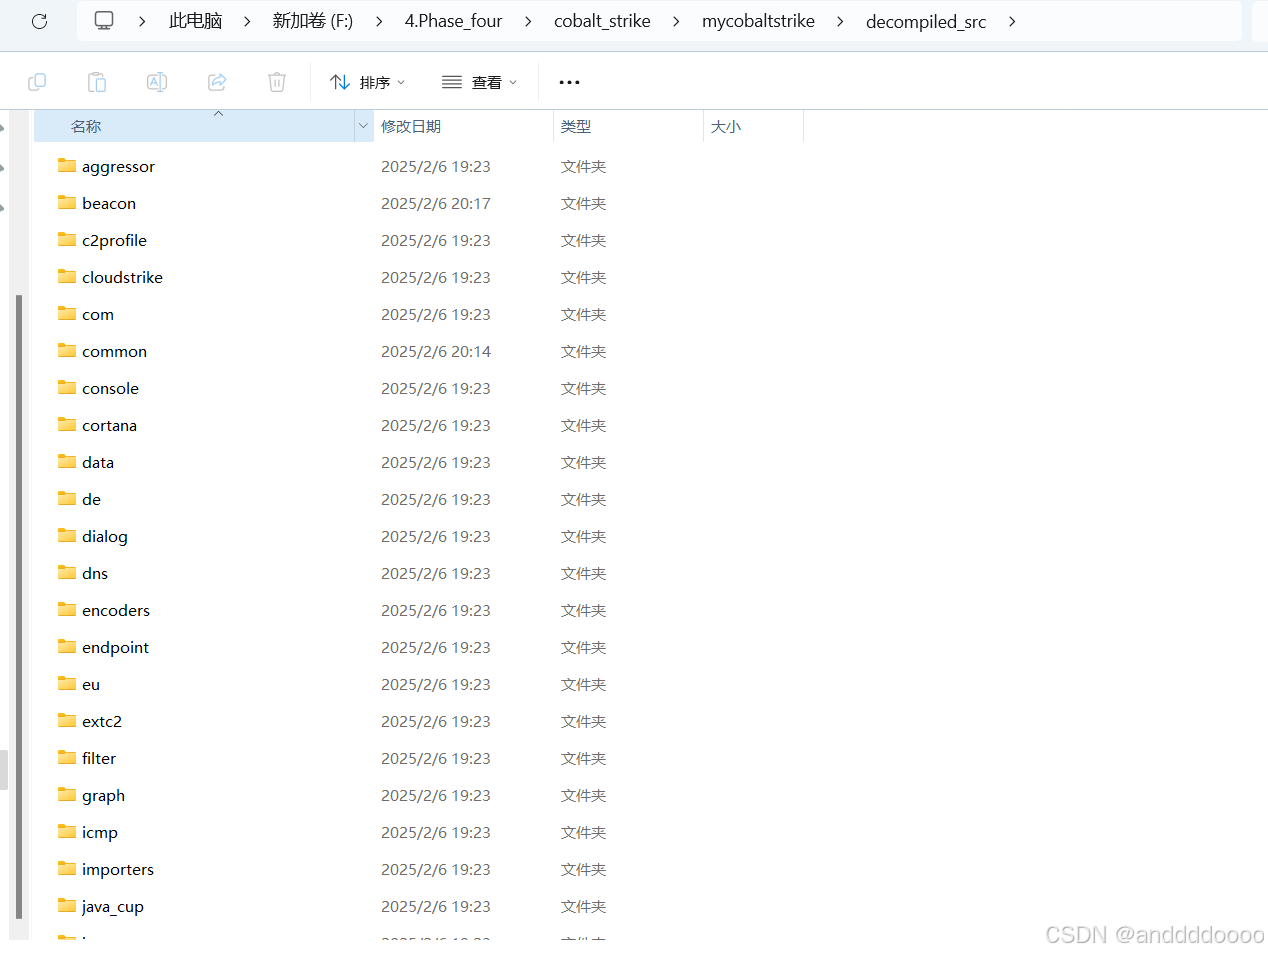The image size is (1268, 956).
Task: Click the data folder icon
Action: pos(67,462)
